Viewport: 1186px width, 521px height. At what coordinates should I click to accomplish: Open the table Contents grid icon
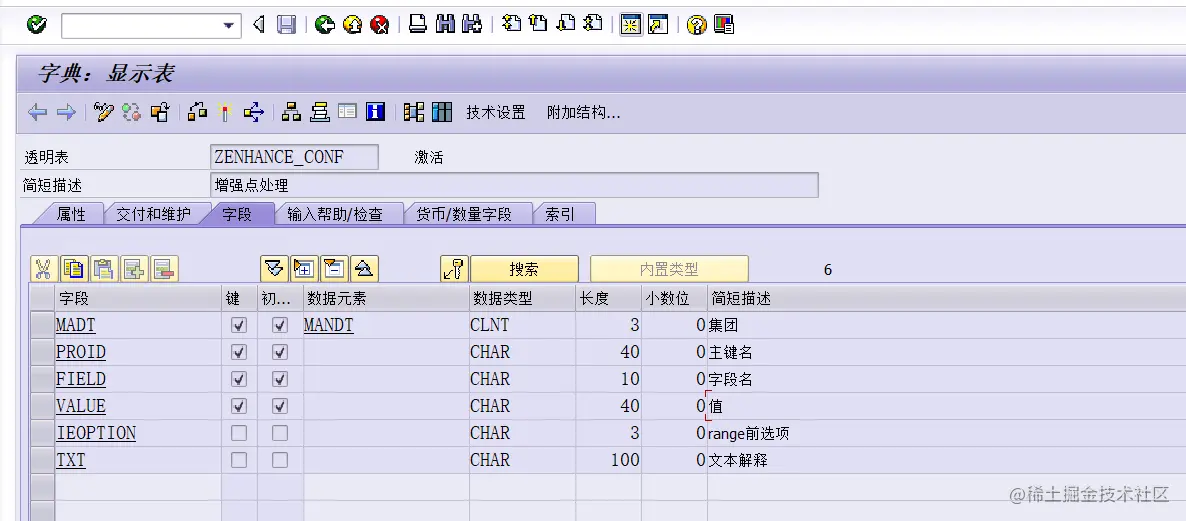tap(442, 113)
